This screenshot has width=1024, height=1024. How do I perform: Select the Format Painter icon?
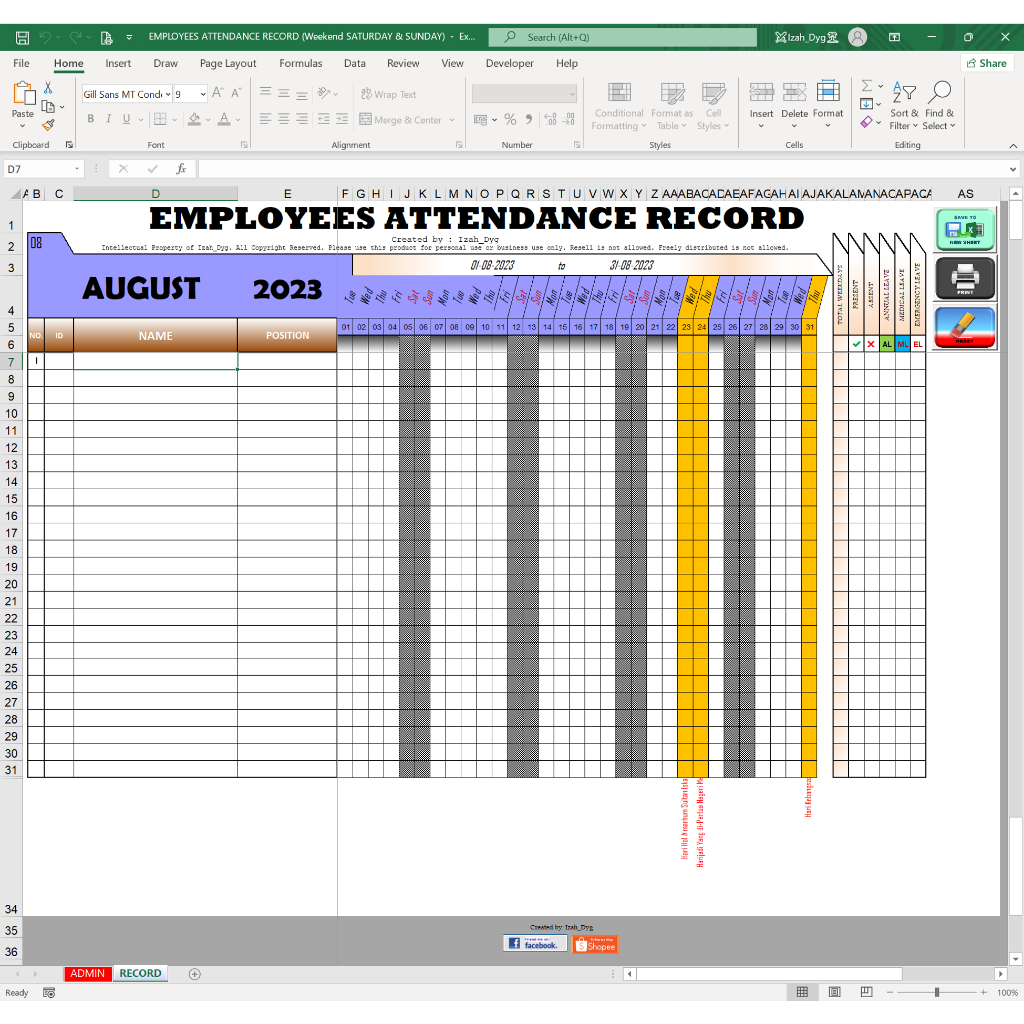tap(46, 124)
